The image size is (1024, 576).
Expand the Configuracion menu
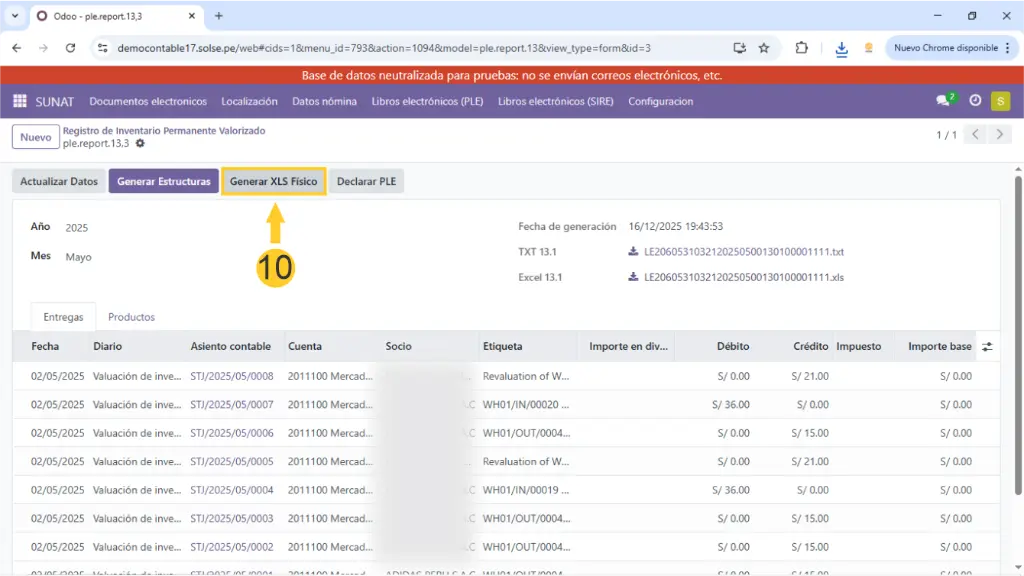click(x=660, y=101)
